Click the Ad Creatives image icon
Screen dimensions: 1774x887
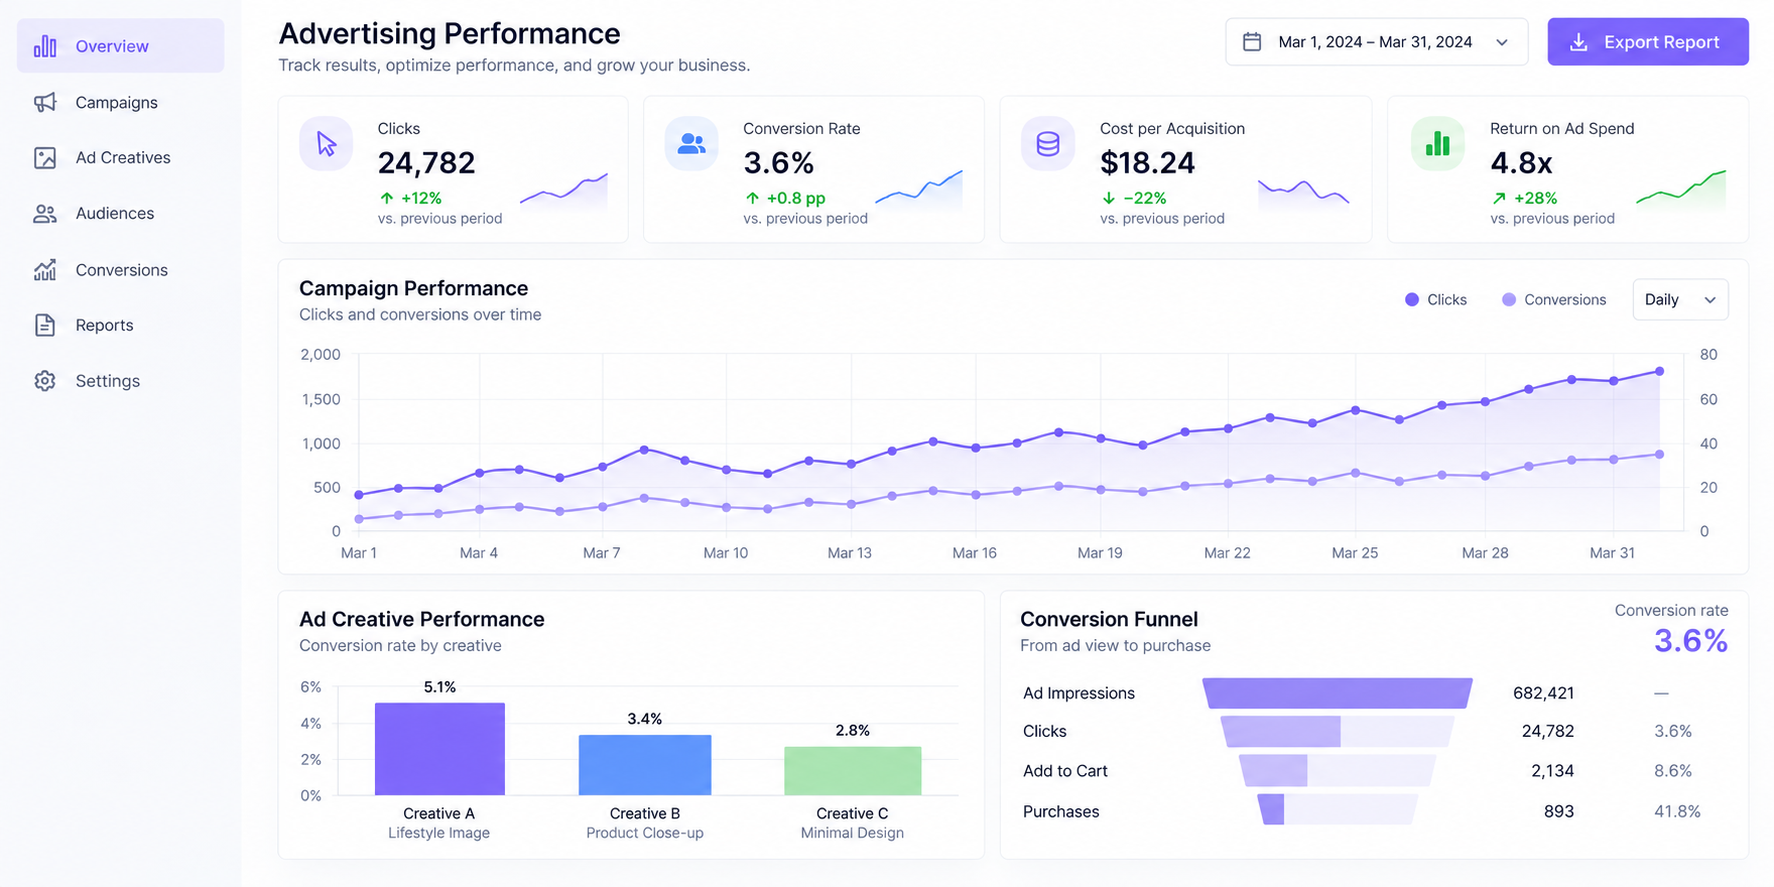tap(45, 158)
